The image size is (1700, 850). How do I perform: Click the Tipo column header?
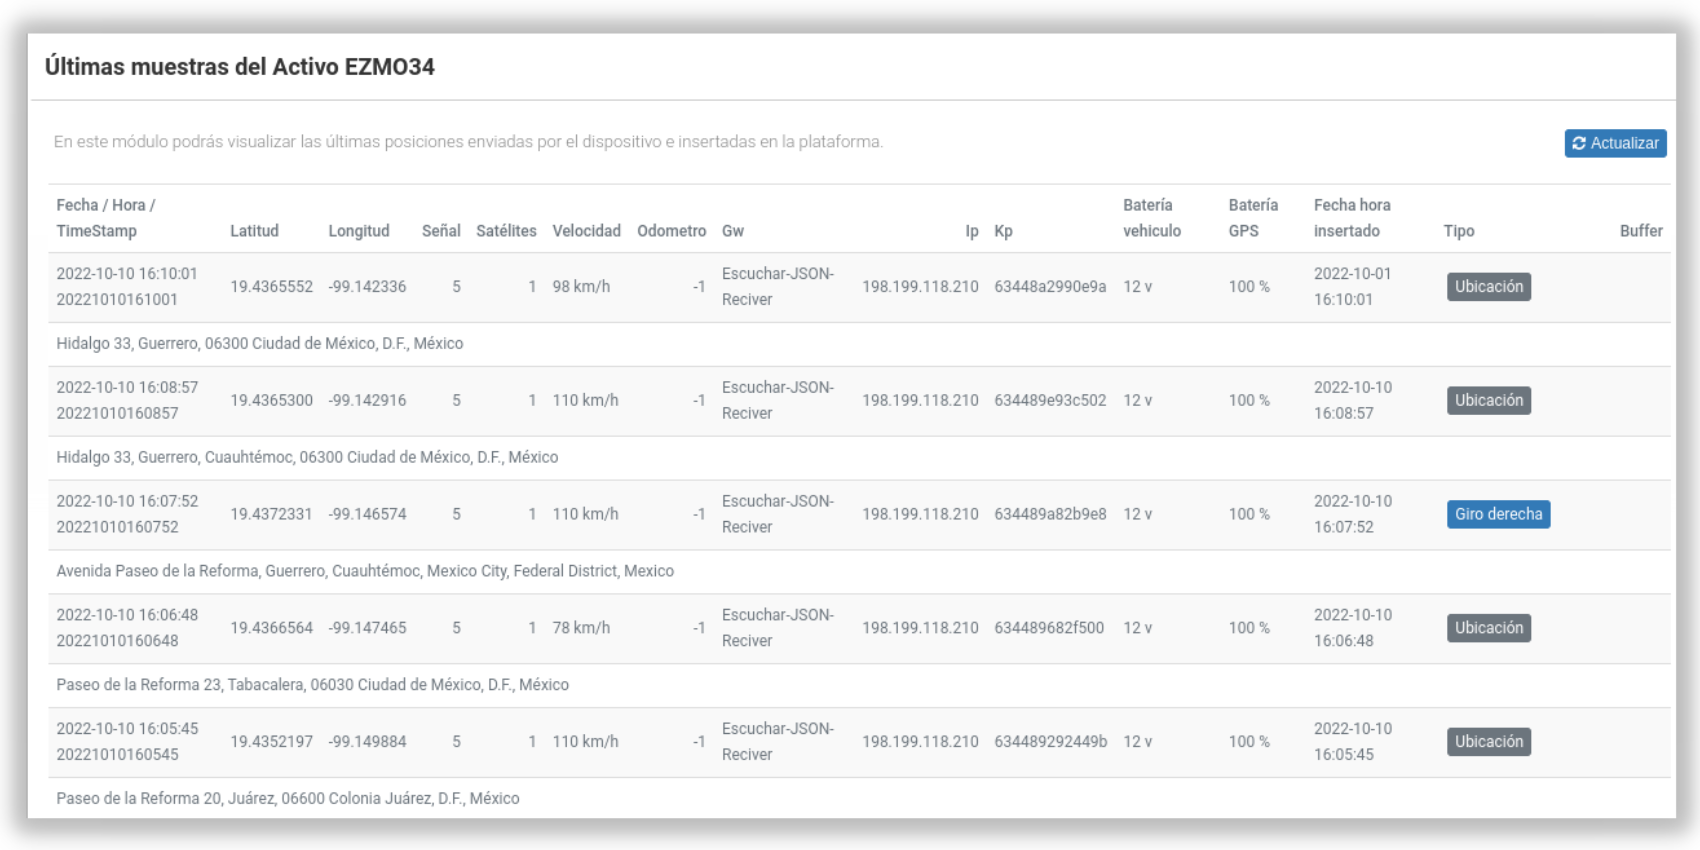click(x=1459, y=231)
